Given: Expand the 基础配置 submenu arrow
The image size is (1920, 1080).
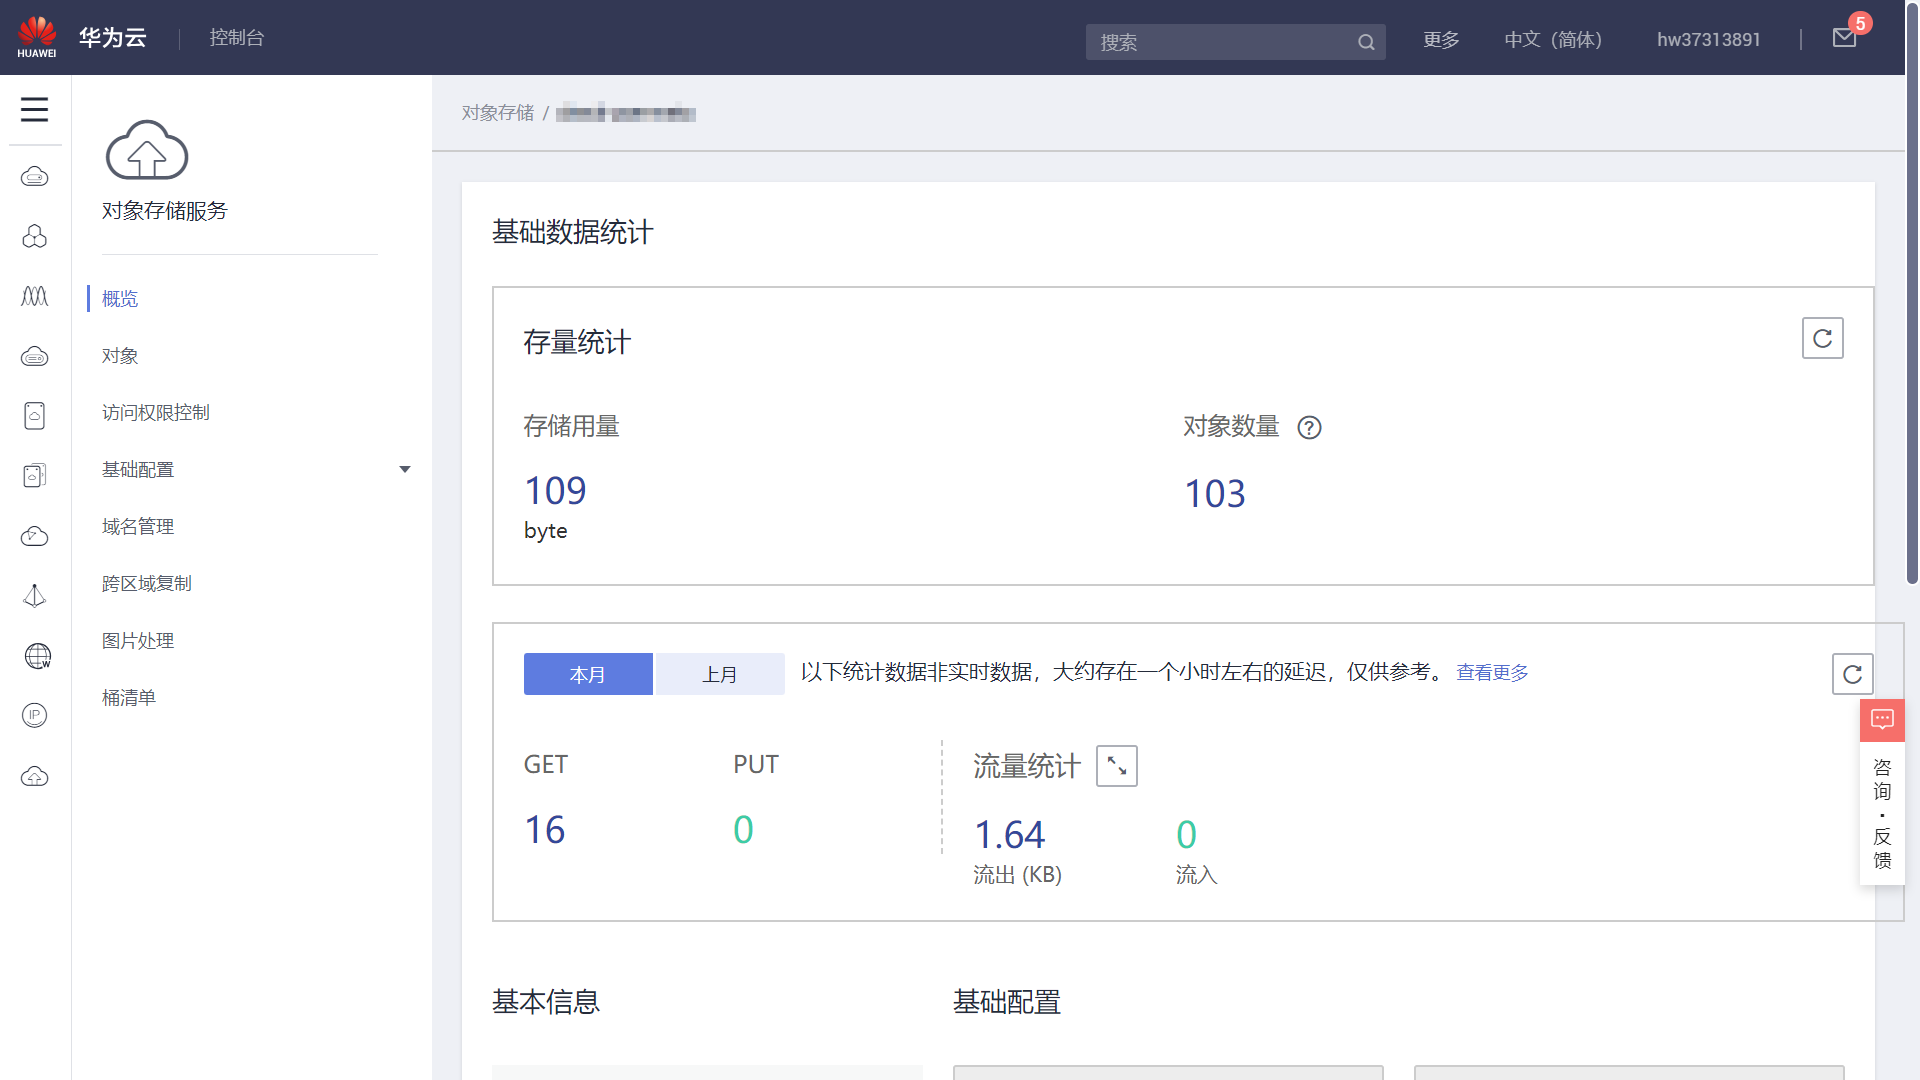Looking at the screenshot, I should click(x=405, y=470).
